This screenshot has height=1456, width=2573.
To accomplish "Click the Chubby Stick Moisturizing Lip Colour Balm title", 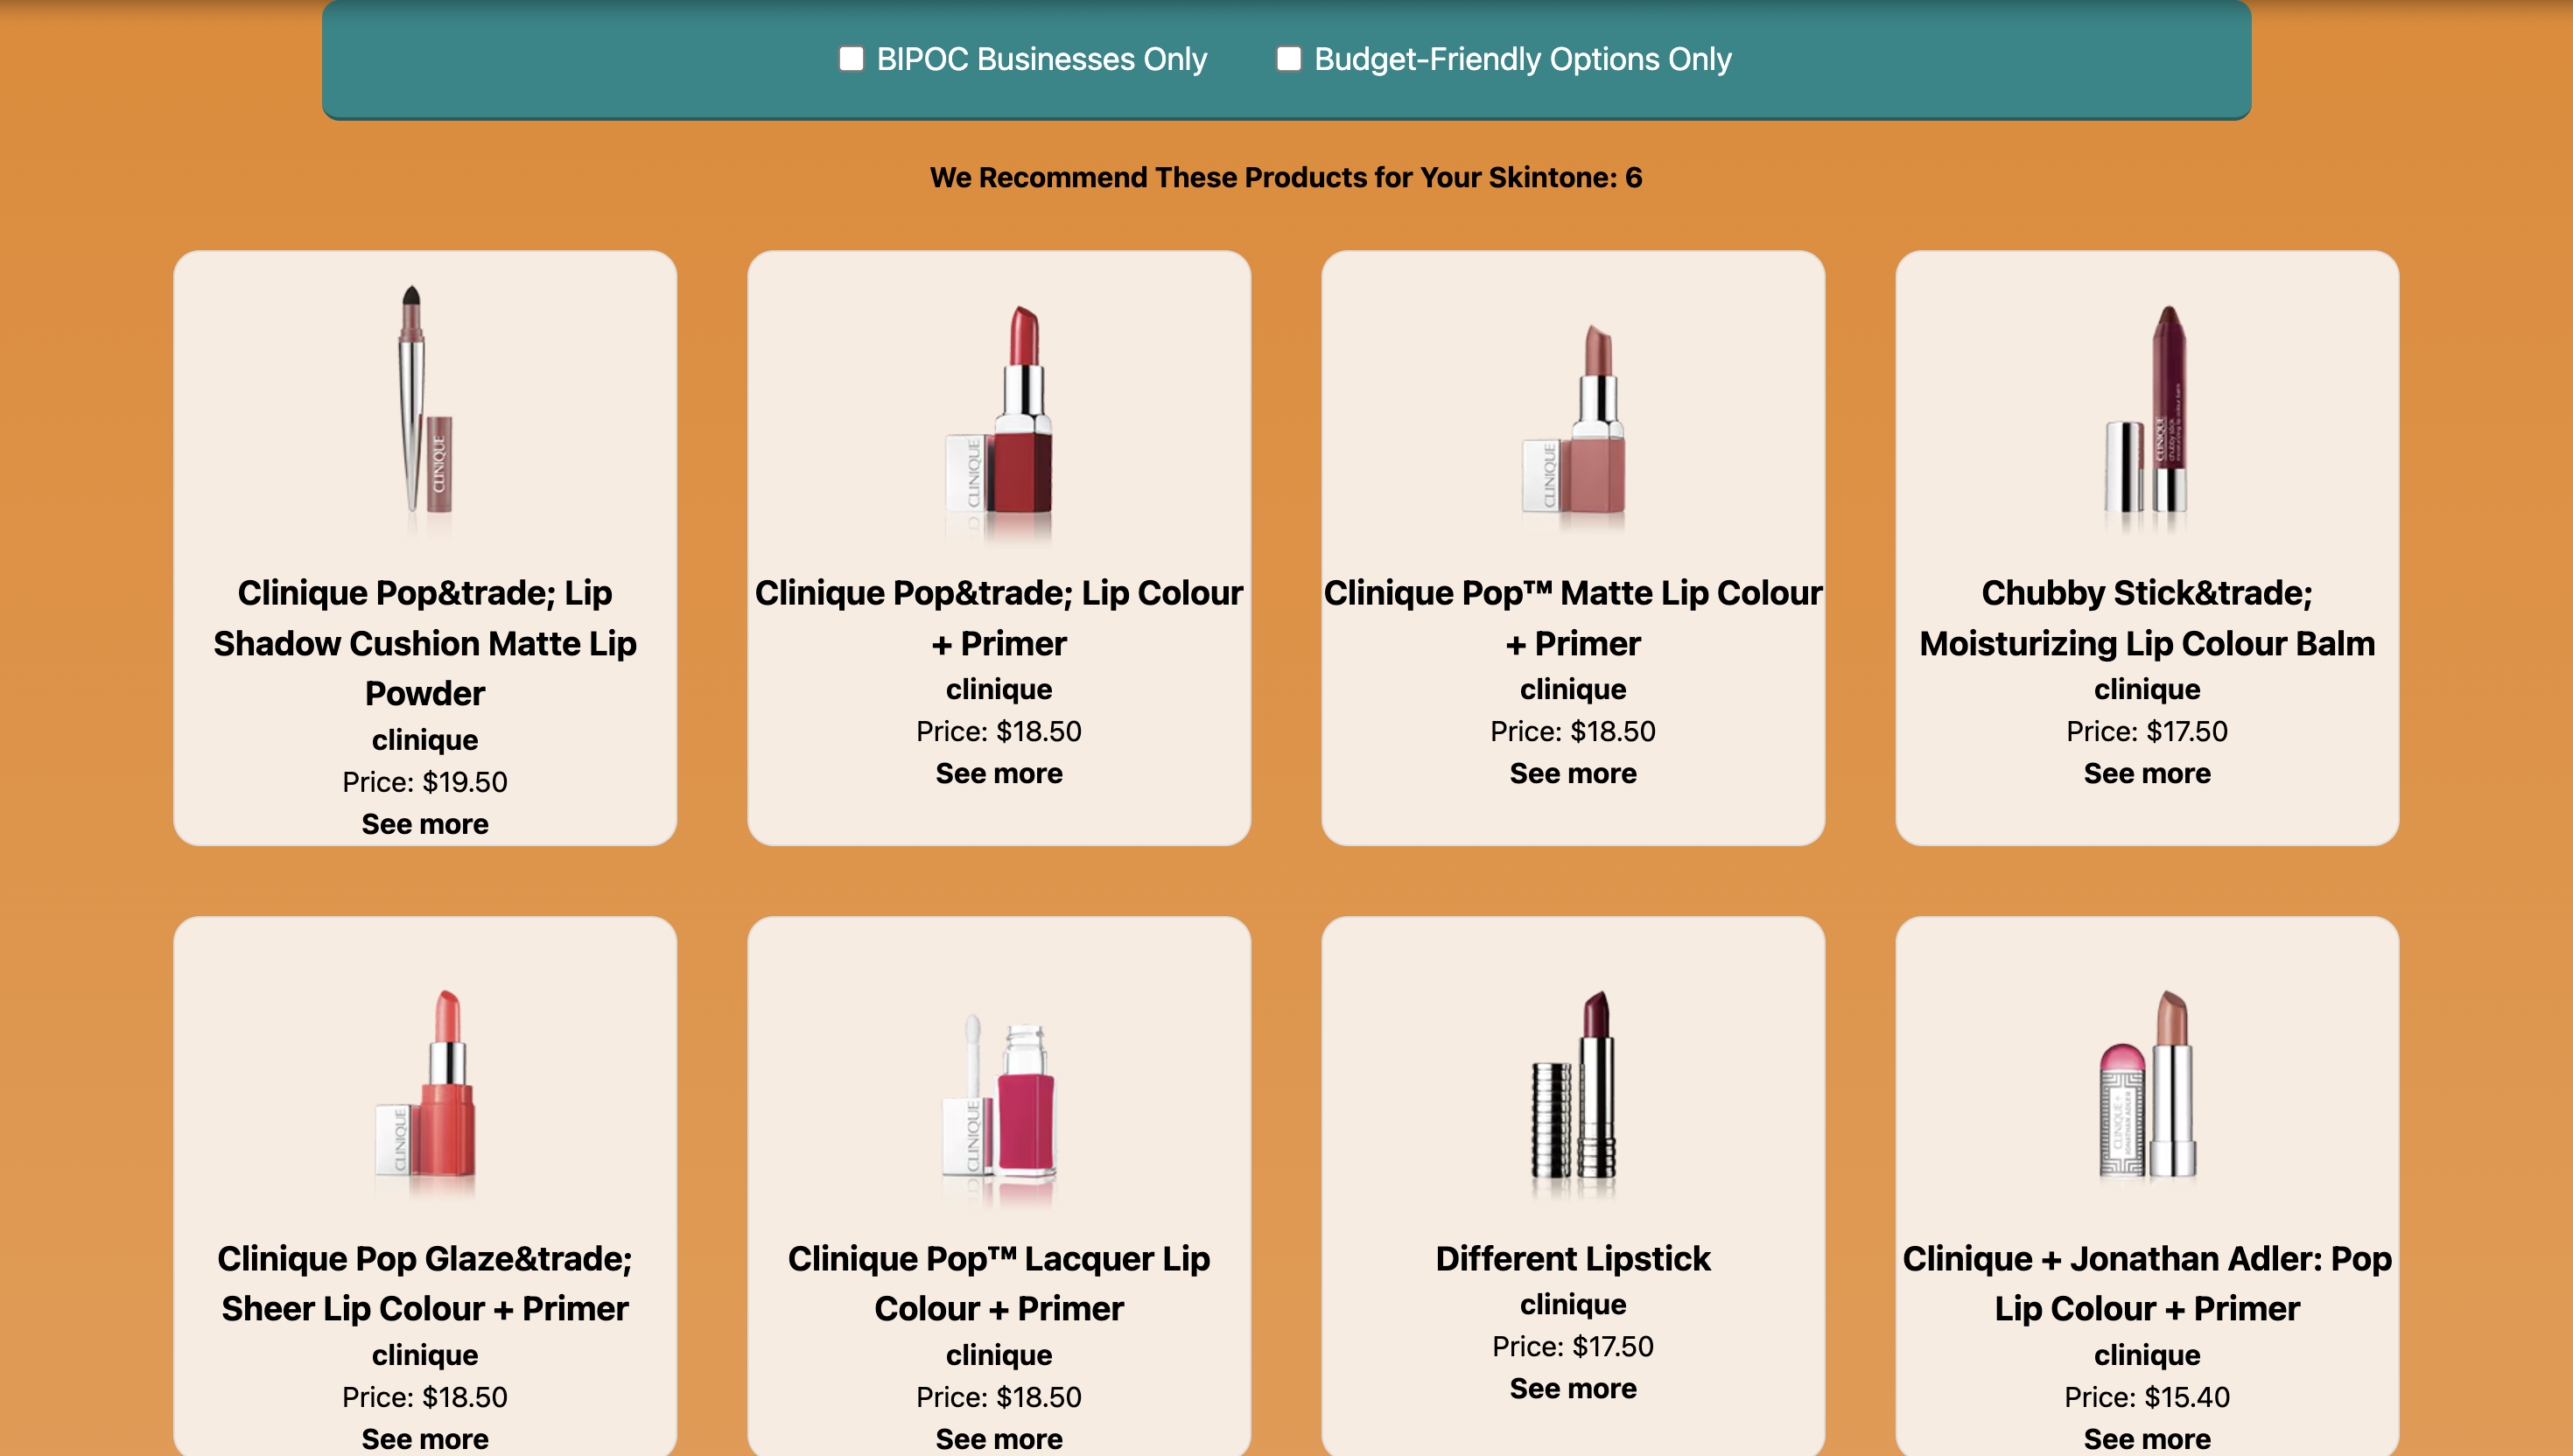I will click(x=2147, y=618).
